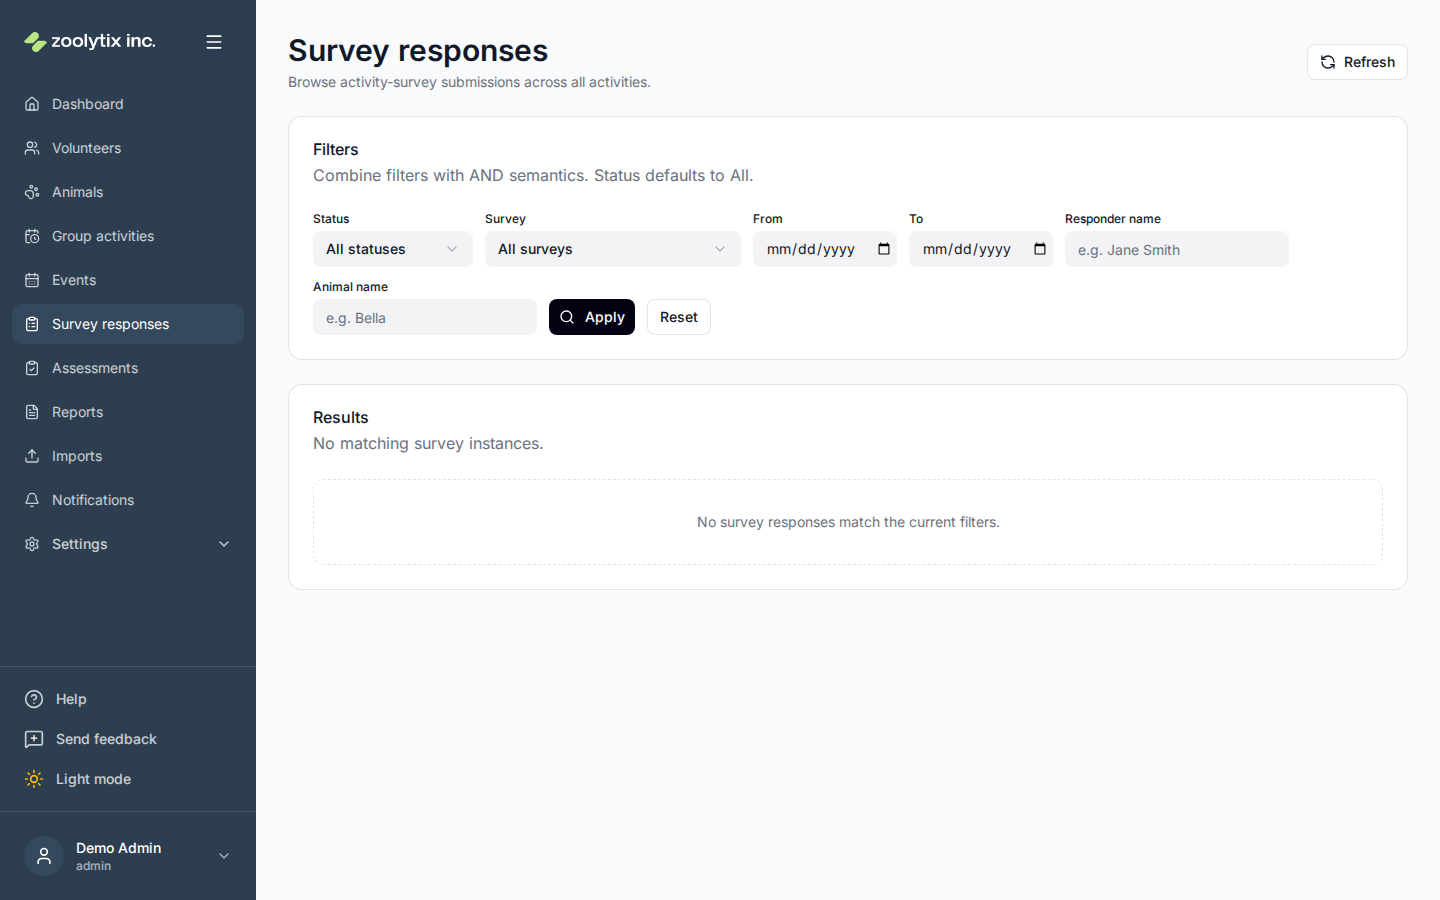Go to Dashboard in sidebar
The height and width of the screenshot is (900, 1440).
click(128, 104)
